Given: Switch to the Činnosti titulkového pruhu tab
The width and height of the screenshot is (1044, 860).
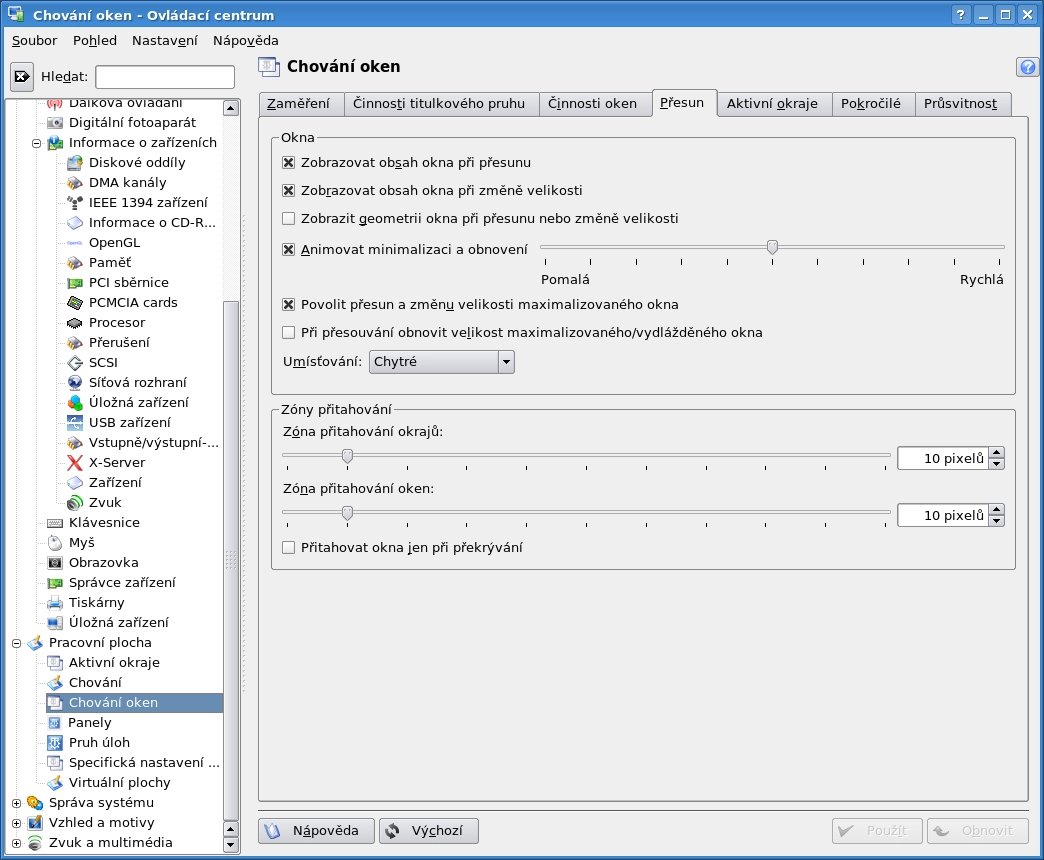Looking at the screenshot, I should (439, 104).
